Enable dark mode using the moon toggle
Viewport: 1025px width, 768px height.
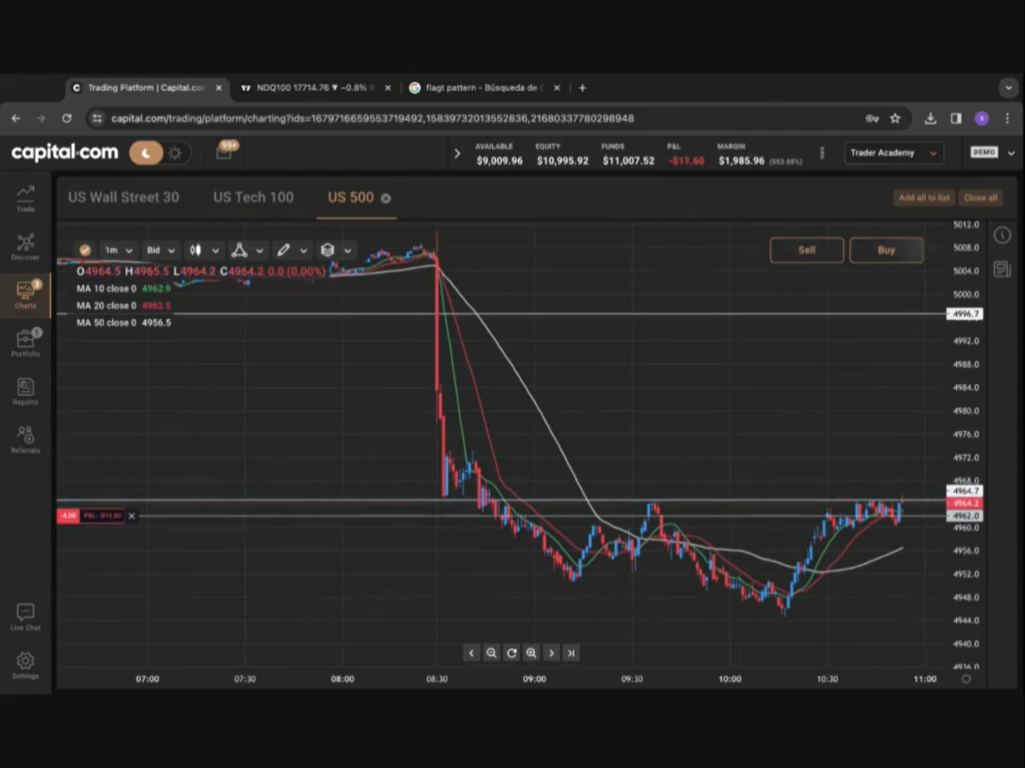click(147, 153)
